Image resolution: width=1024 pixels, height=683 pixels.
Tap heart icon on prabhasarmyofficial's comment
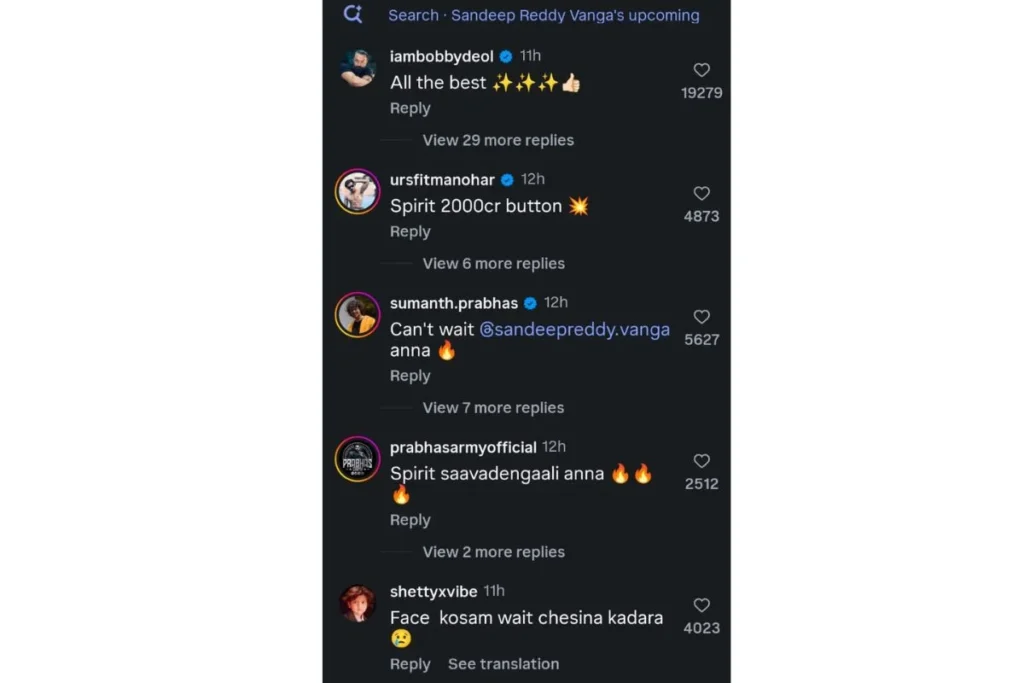point(701,461)
